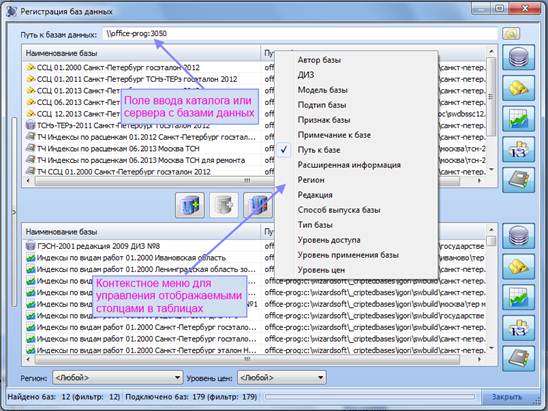This screenshot has width=548, height=411.
Task: Show the 'Тип базы' column
Action: pyautogui.click(x=356, y=225)
